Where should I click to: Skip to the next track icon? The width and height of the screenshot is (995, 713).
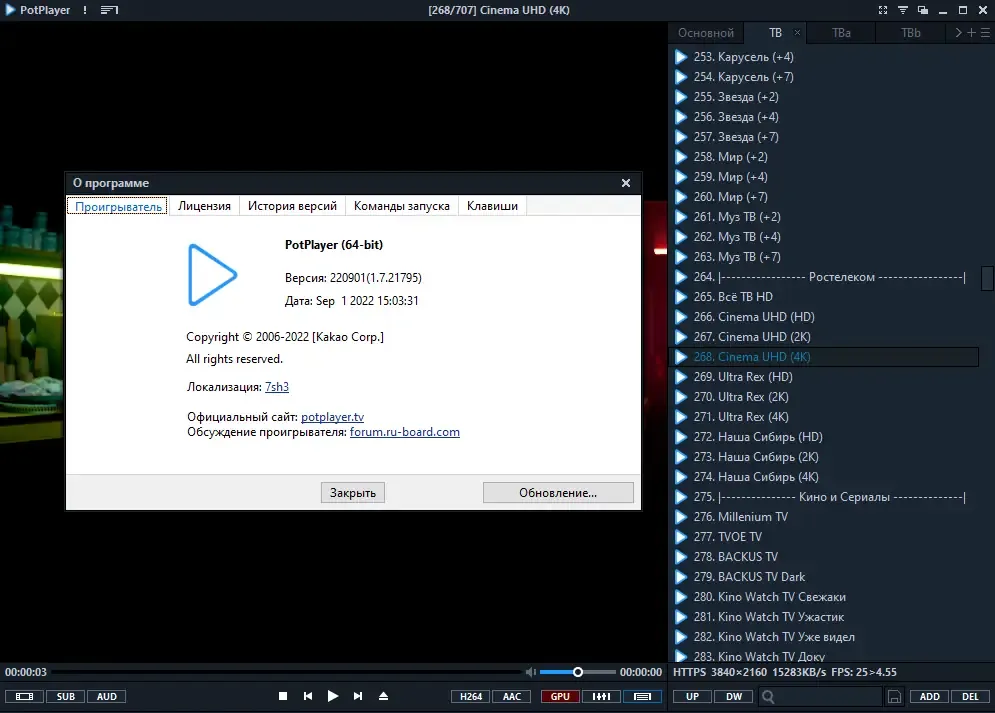pyautogui.click(x=358, y=696)
